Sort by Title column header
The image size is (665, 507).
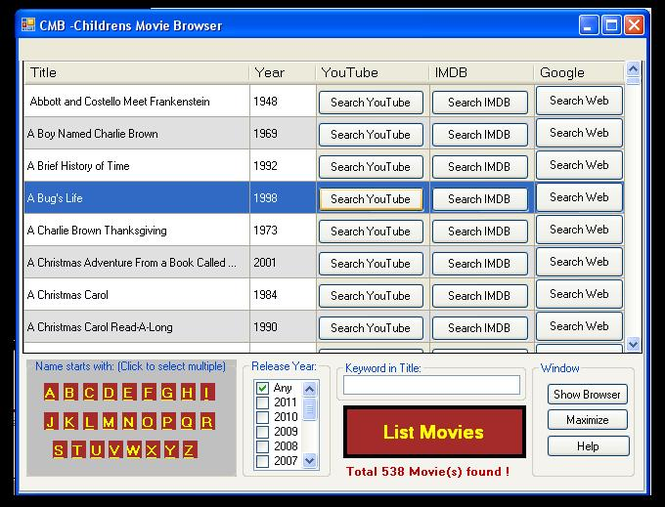[137, 73]
